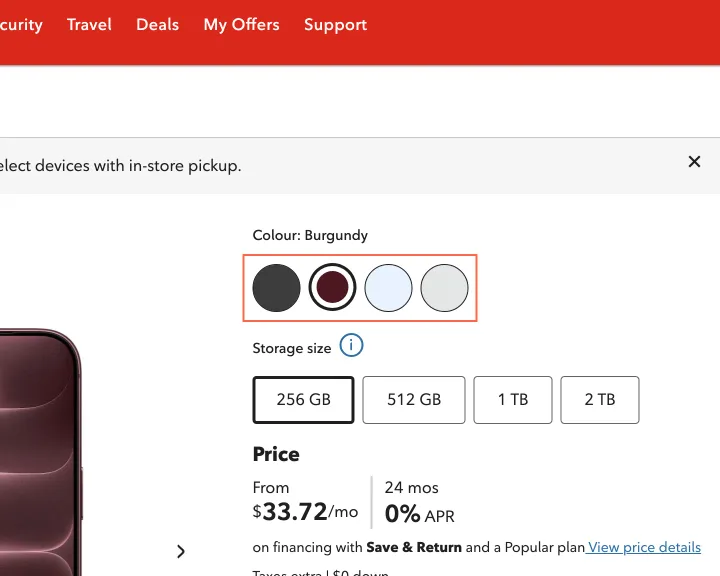720x576 pixels.
Task: Click the "Colour: Burgundy" label
Action: click(x=310, y=235)
